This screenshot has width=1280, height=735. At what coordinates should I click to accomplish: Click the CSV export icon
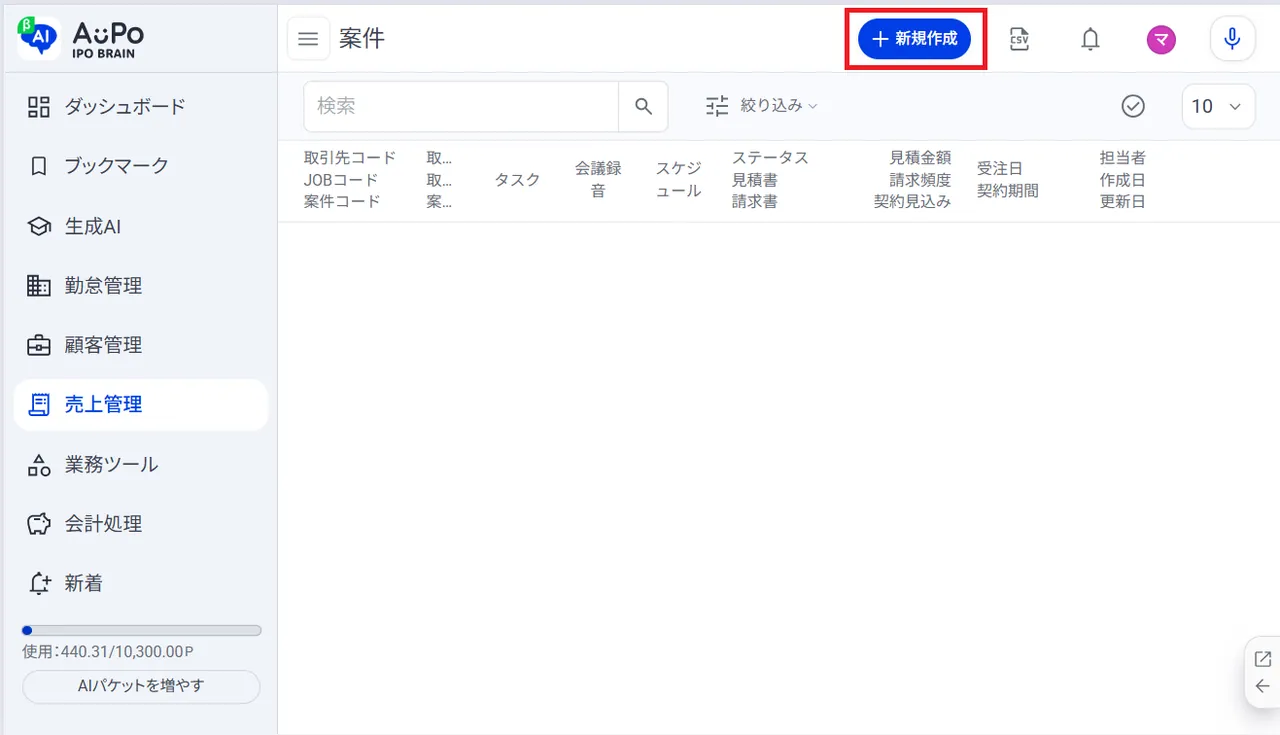point(1019,39)
